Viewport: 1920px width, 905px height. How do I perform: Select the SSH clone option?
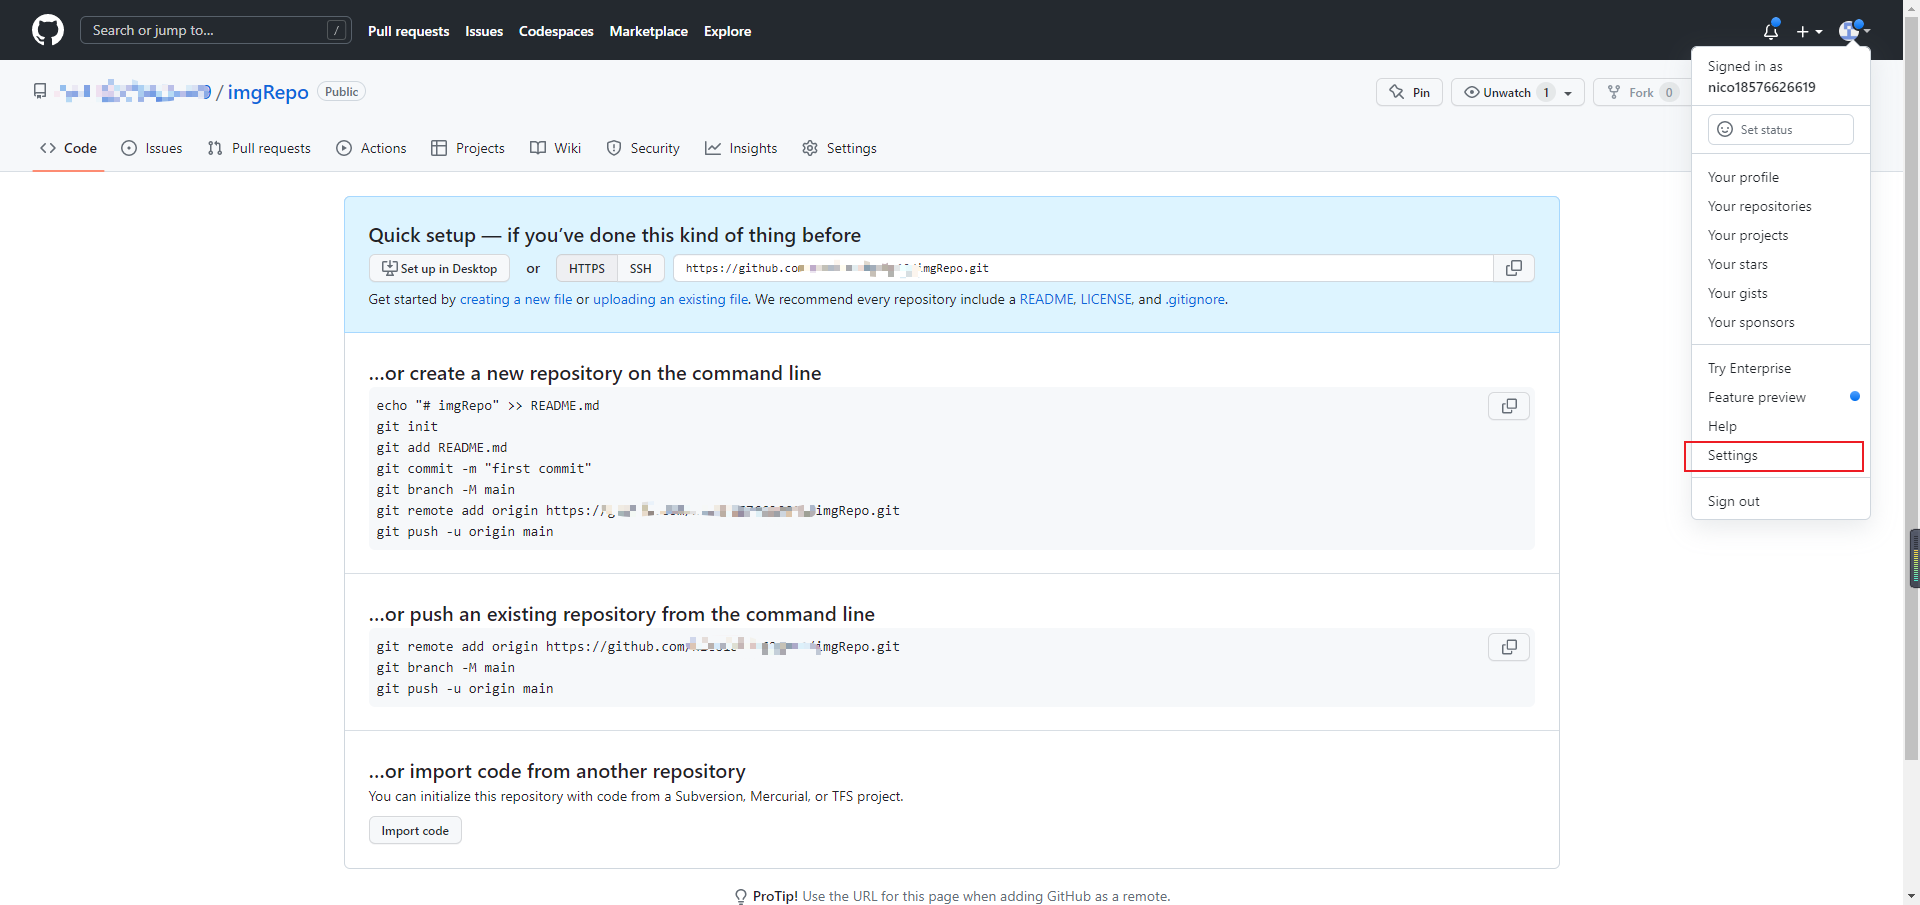click(641, 268)
